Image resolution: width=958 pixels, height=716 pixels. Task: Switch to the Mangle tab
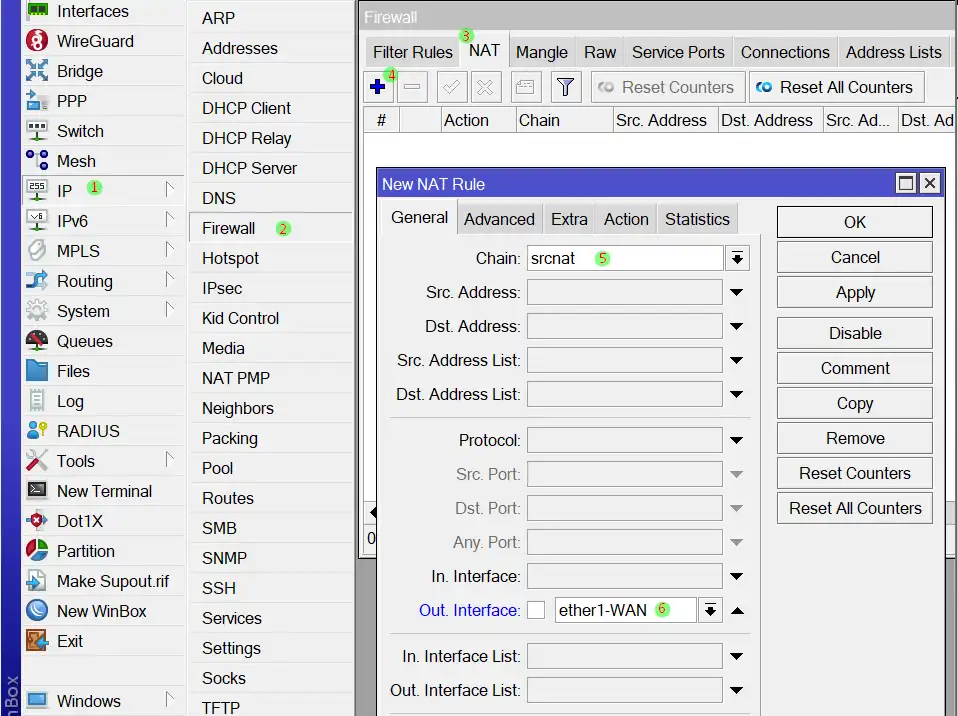[541, 53]
